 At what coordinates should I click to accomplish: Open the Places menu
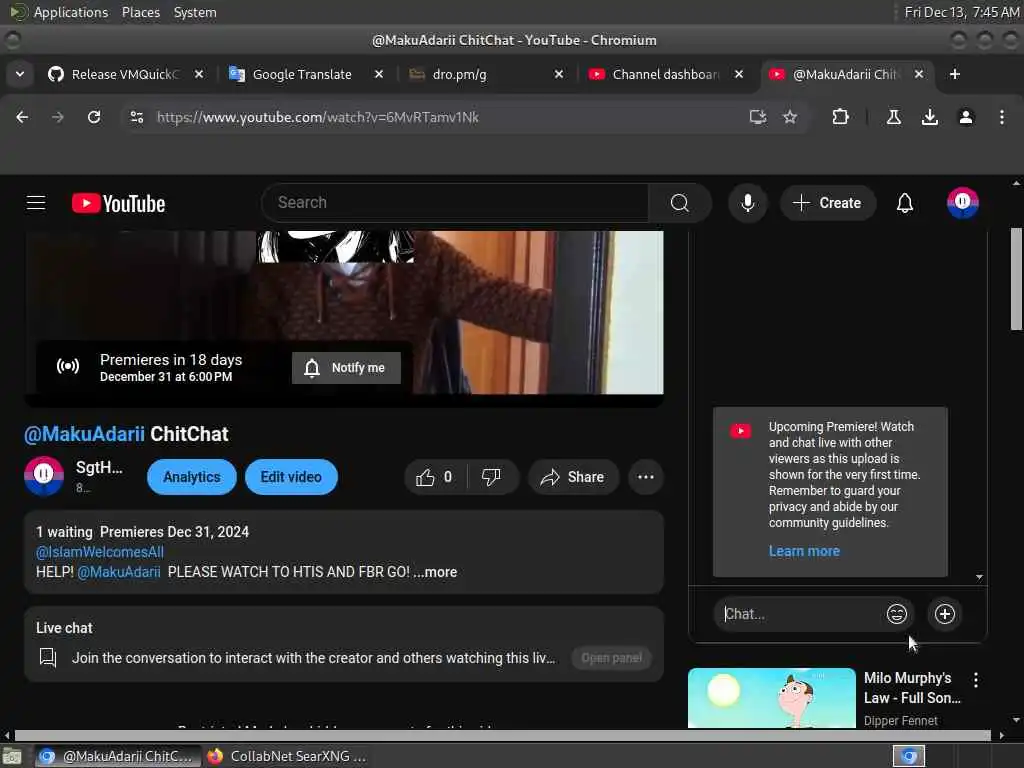point(140,12)
